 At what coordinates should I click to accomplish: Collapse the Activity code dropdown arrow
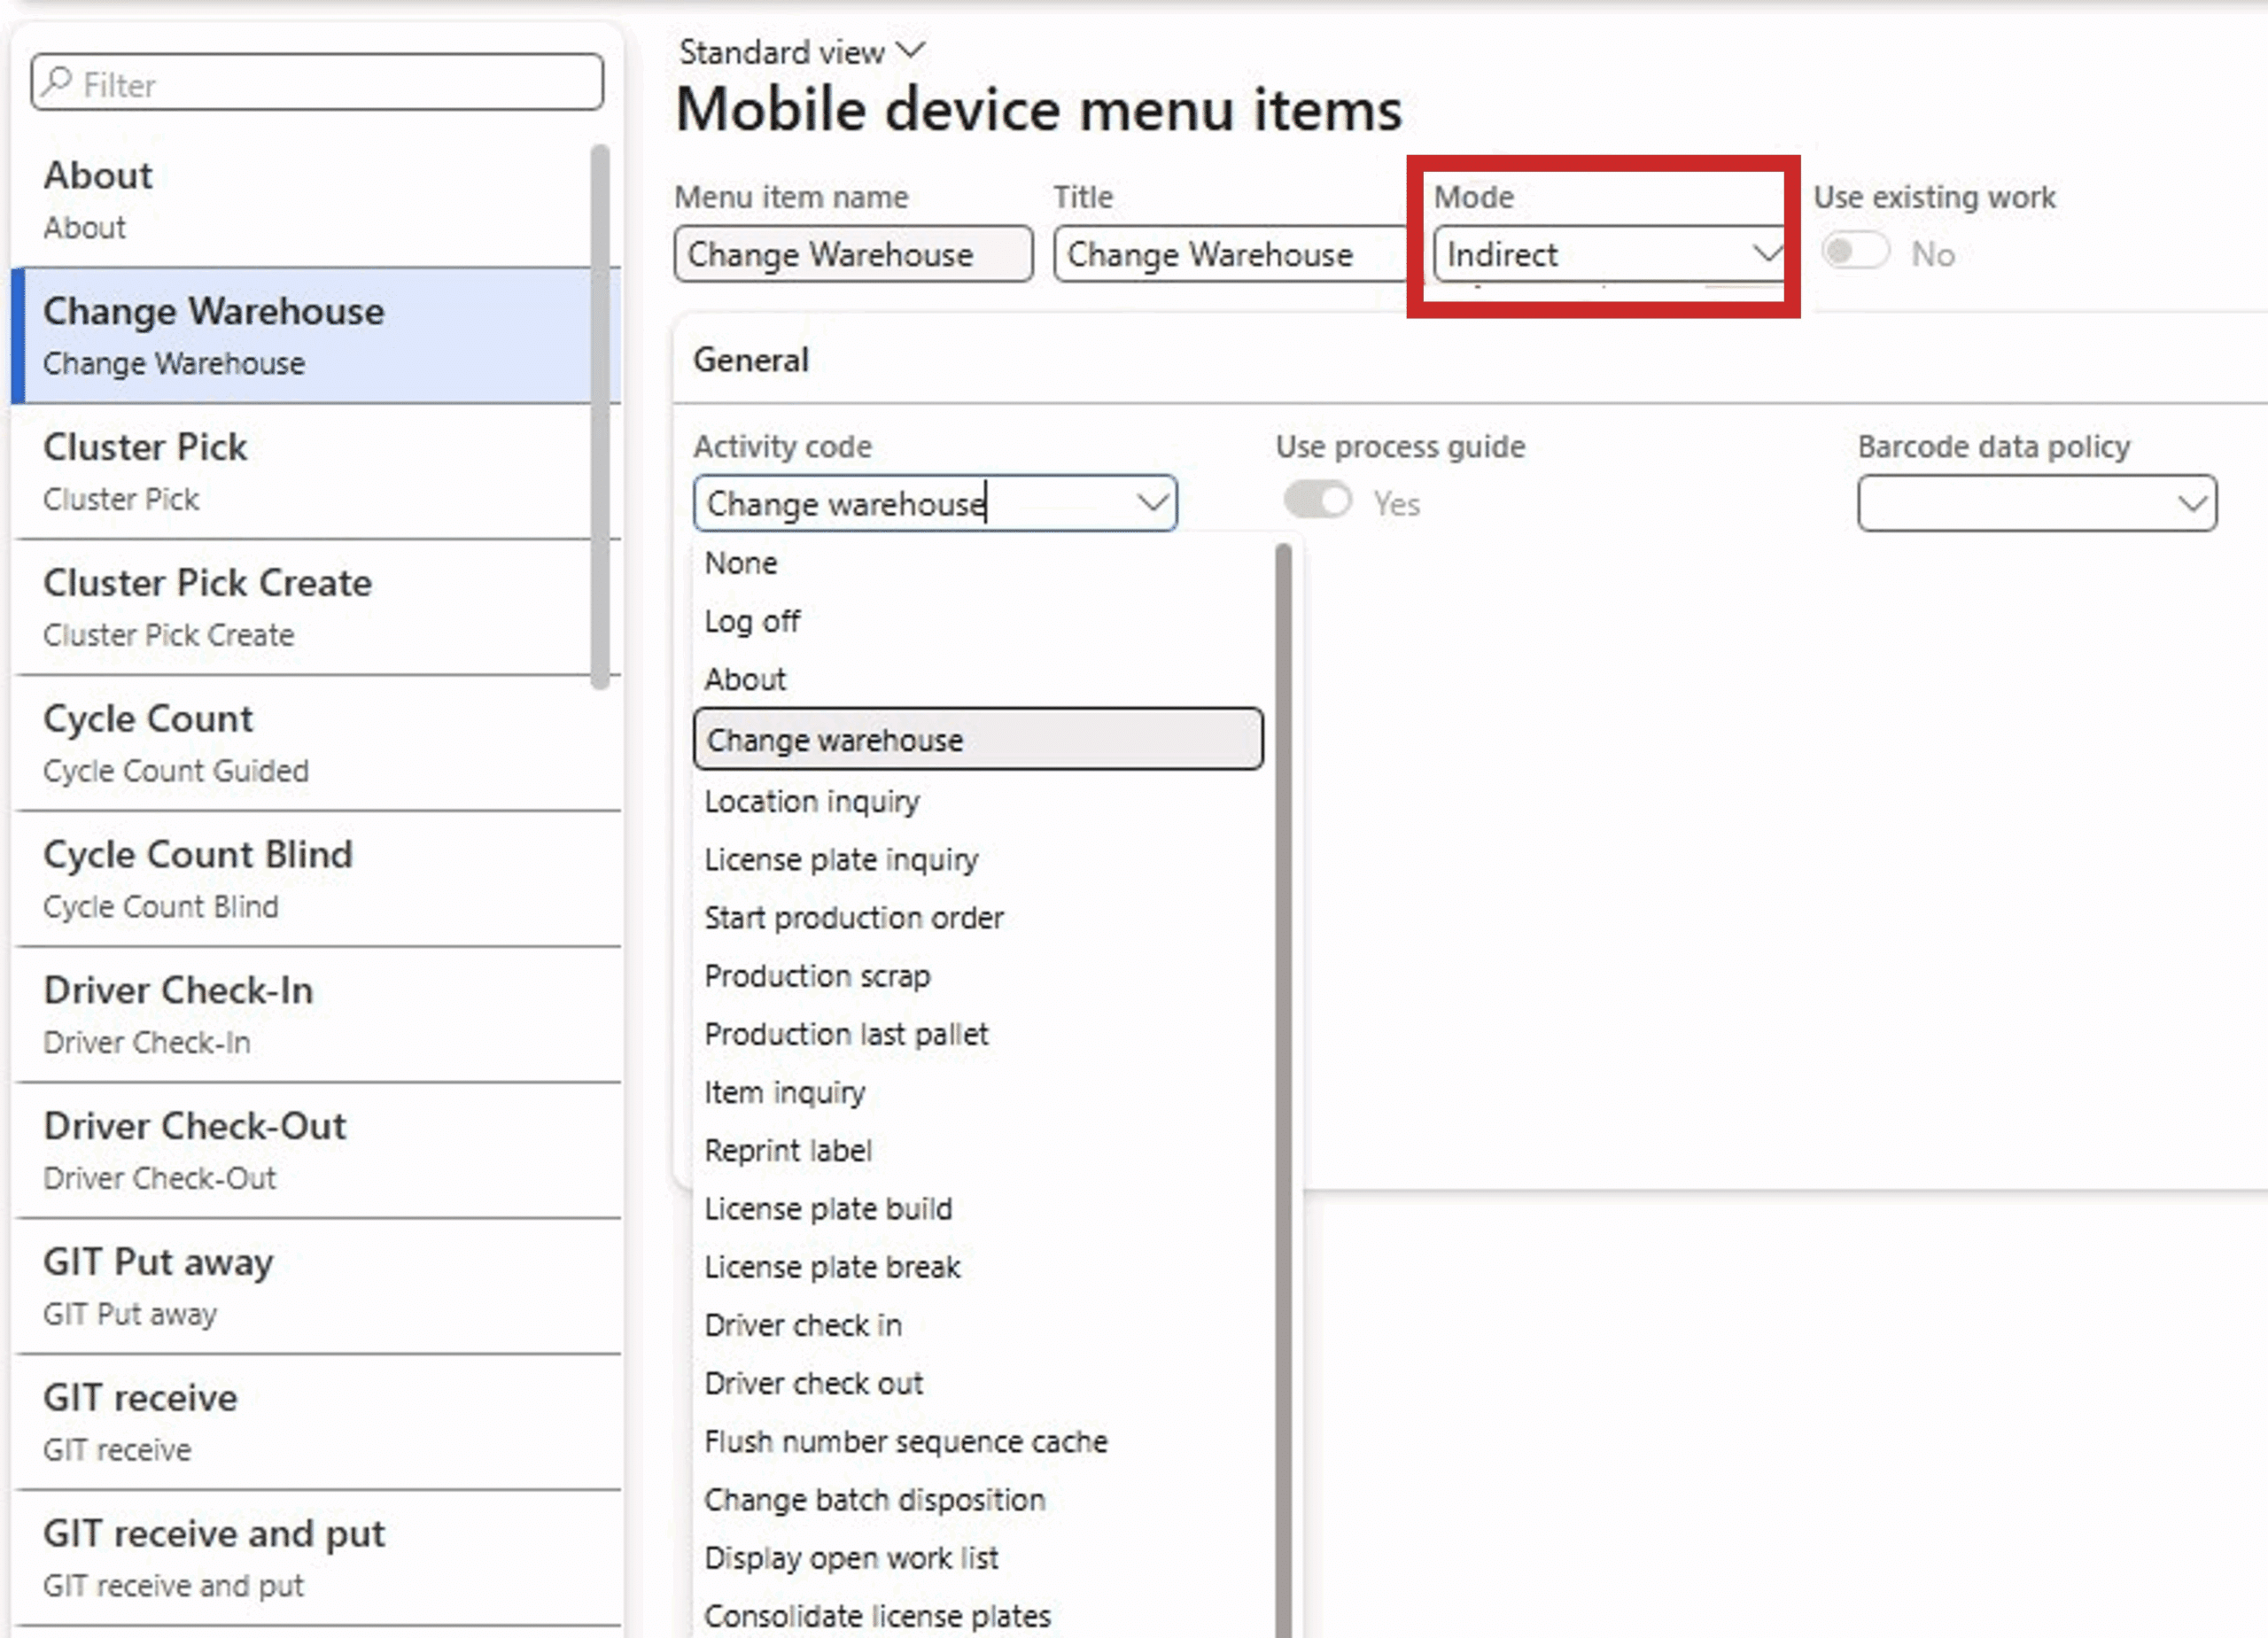(x=1153, y=503)
